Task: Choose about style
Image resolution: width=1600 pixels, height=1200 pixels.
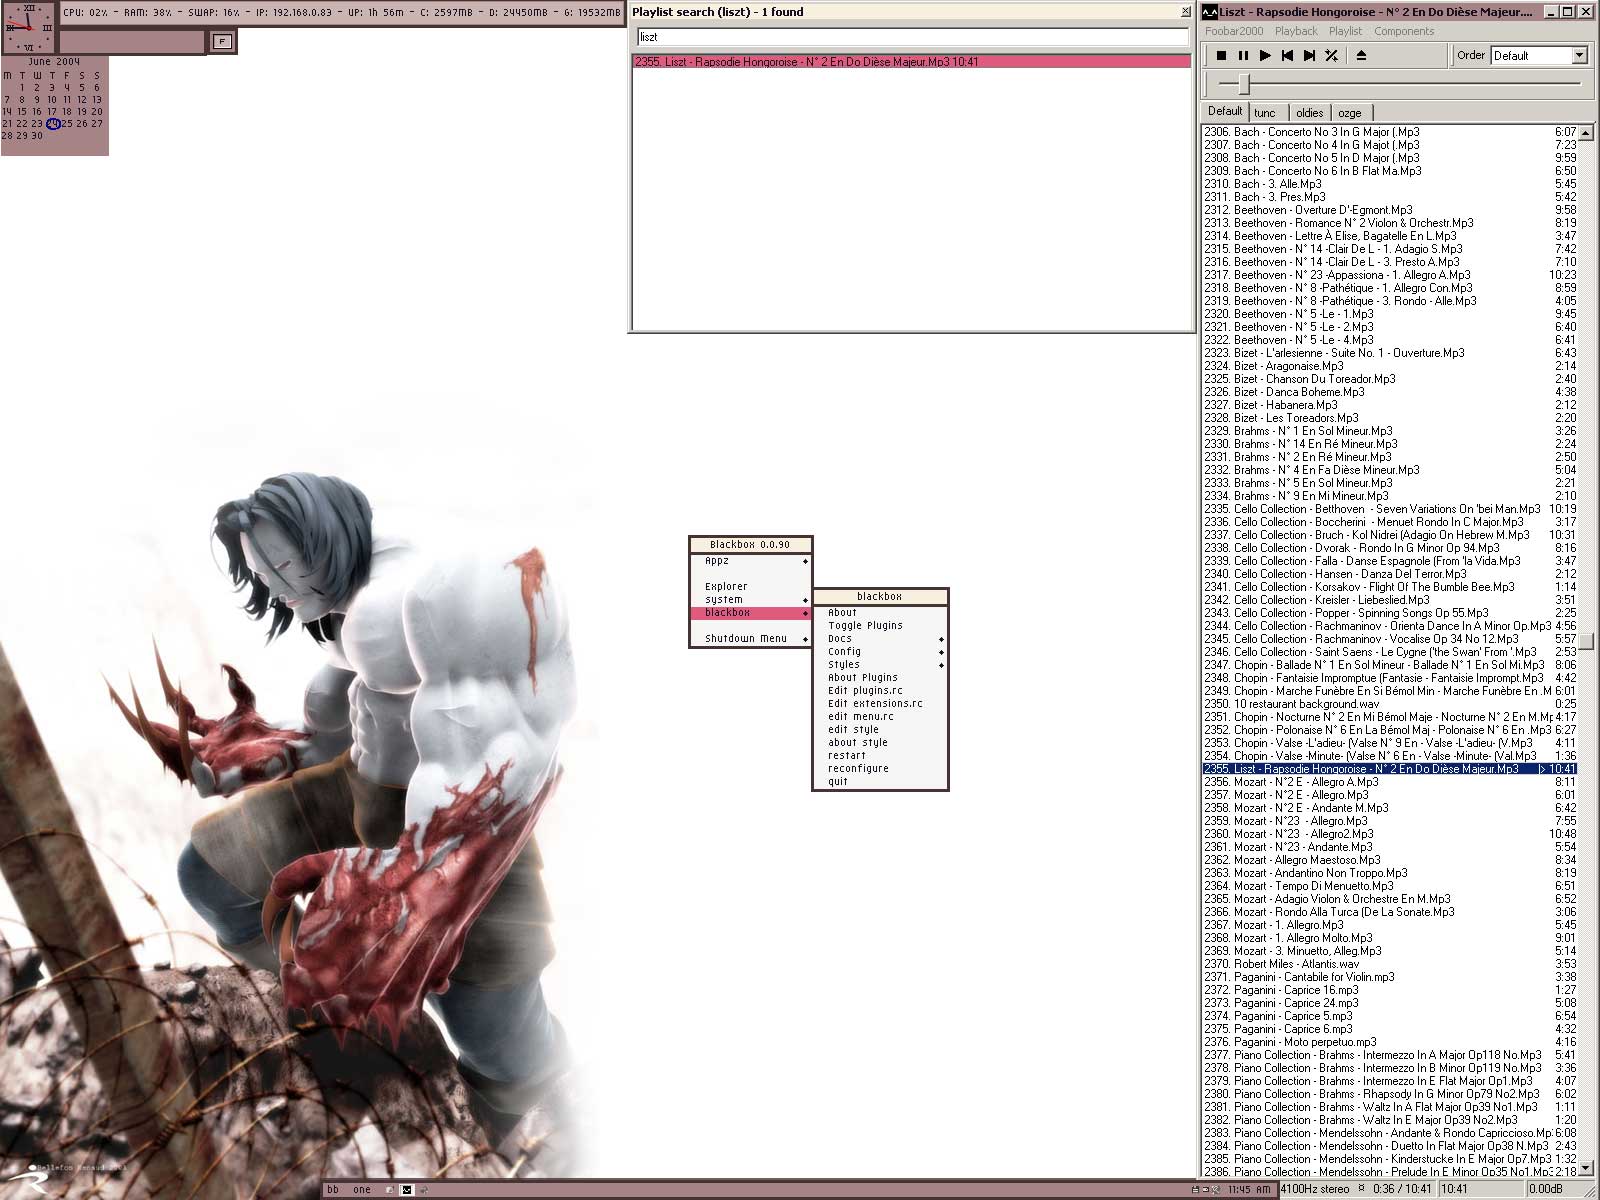Action: [880, 743]
